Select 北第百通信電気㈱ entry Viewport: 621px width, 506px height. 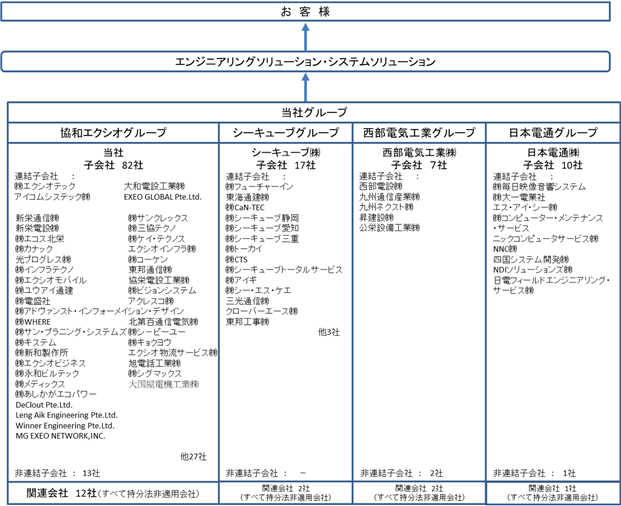[163, 321]
